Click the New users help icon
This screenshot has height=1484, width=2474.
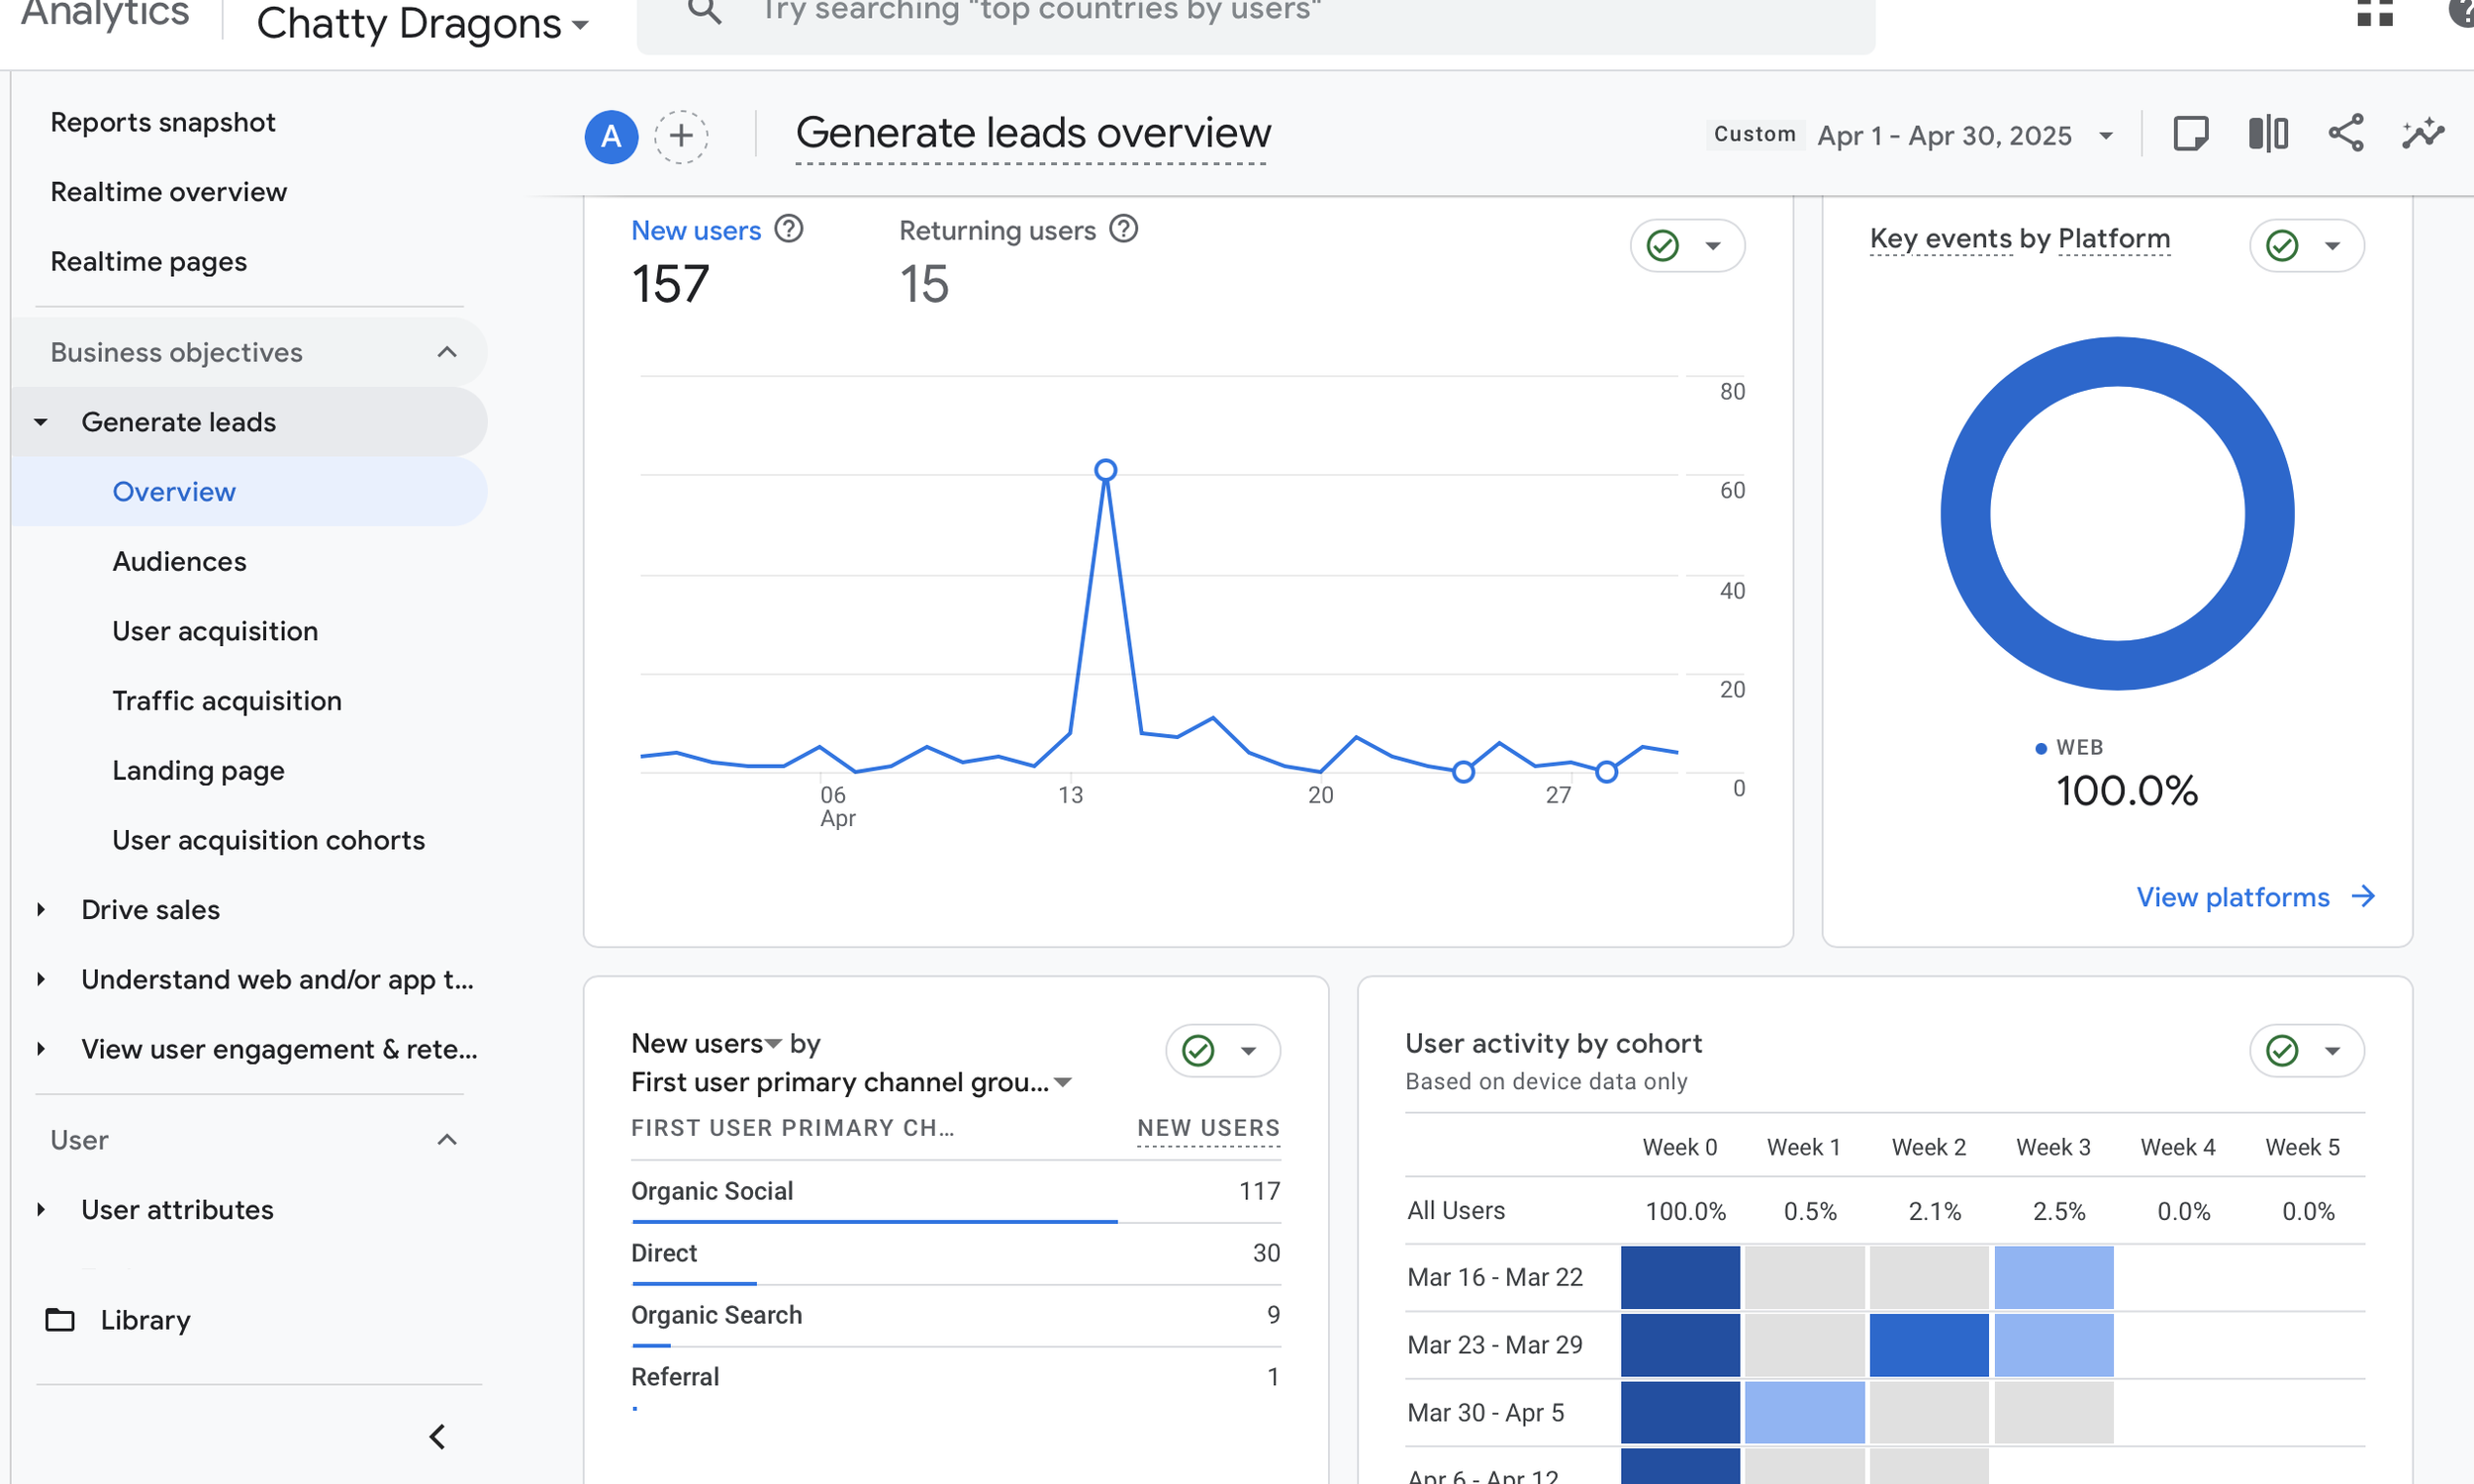coord(789,229)
